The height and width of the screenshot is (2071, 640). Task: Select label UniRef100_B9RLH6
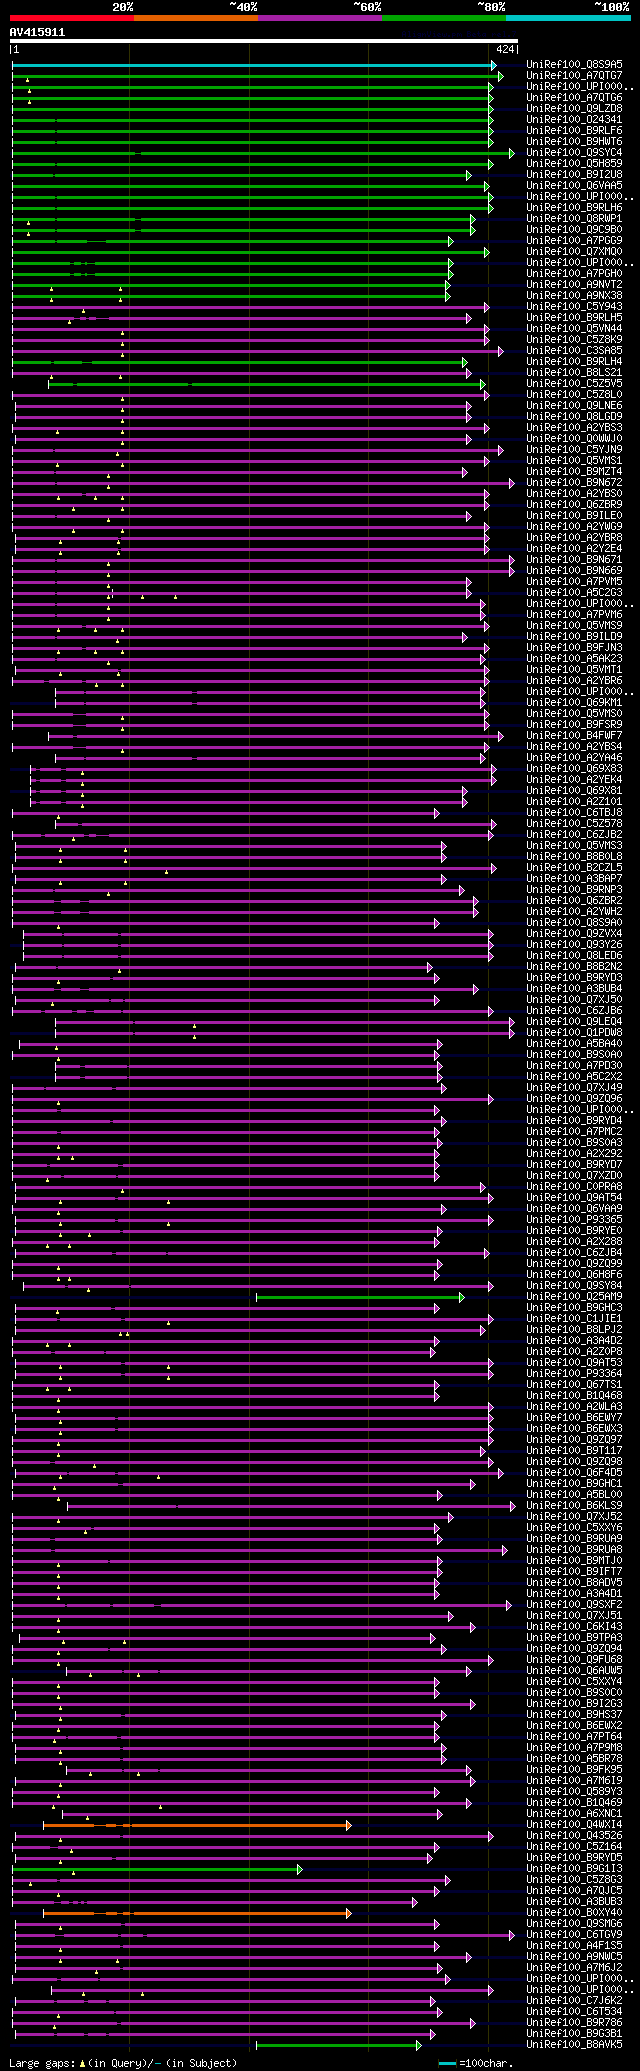[574, 208]
